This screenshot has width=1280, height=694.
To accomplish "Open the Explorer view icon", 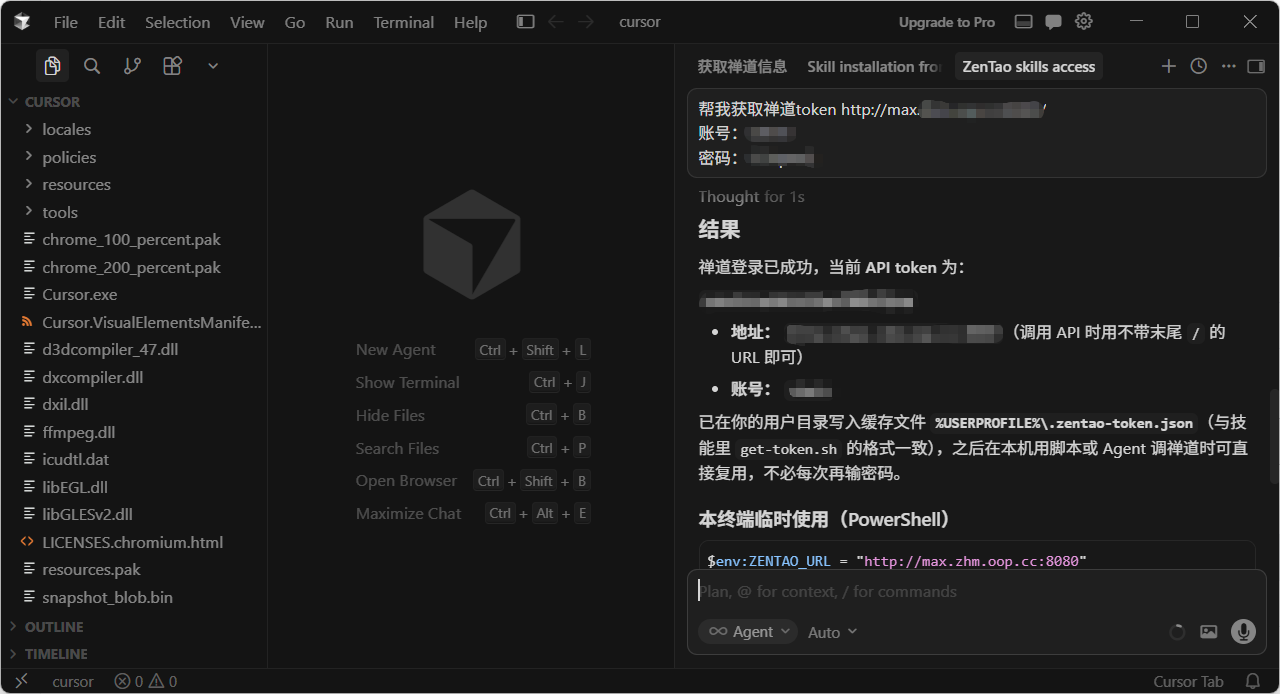I will click(52, 66).
